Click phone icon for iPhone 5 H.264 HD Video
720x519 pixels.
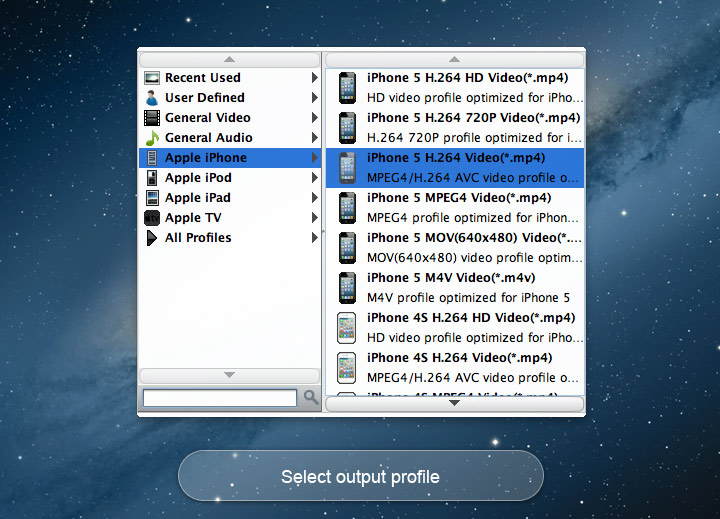point(347,88)
